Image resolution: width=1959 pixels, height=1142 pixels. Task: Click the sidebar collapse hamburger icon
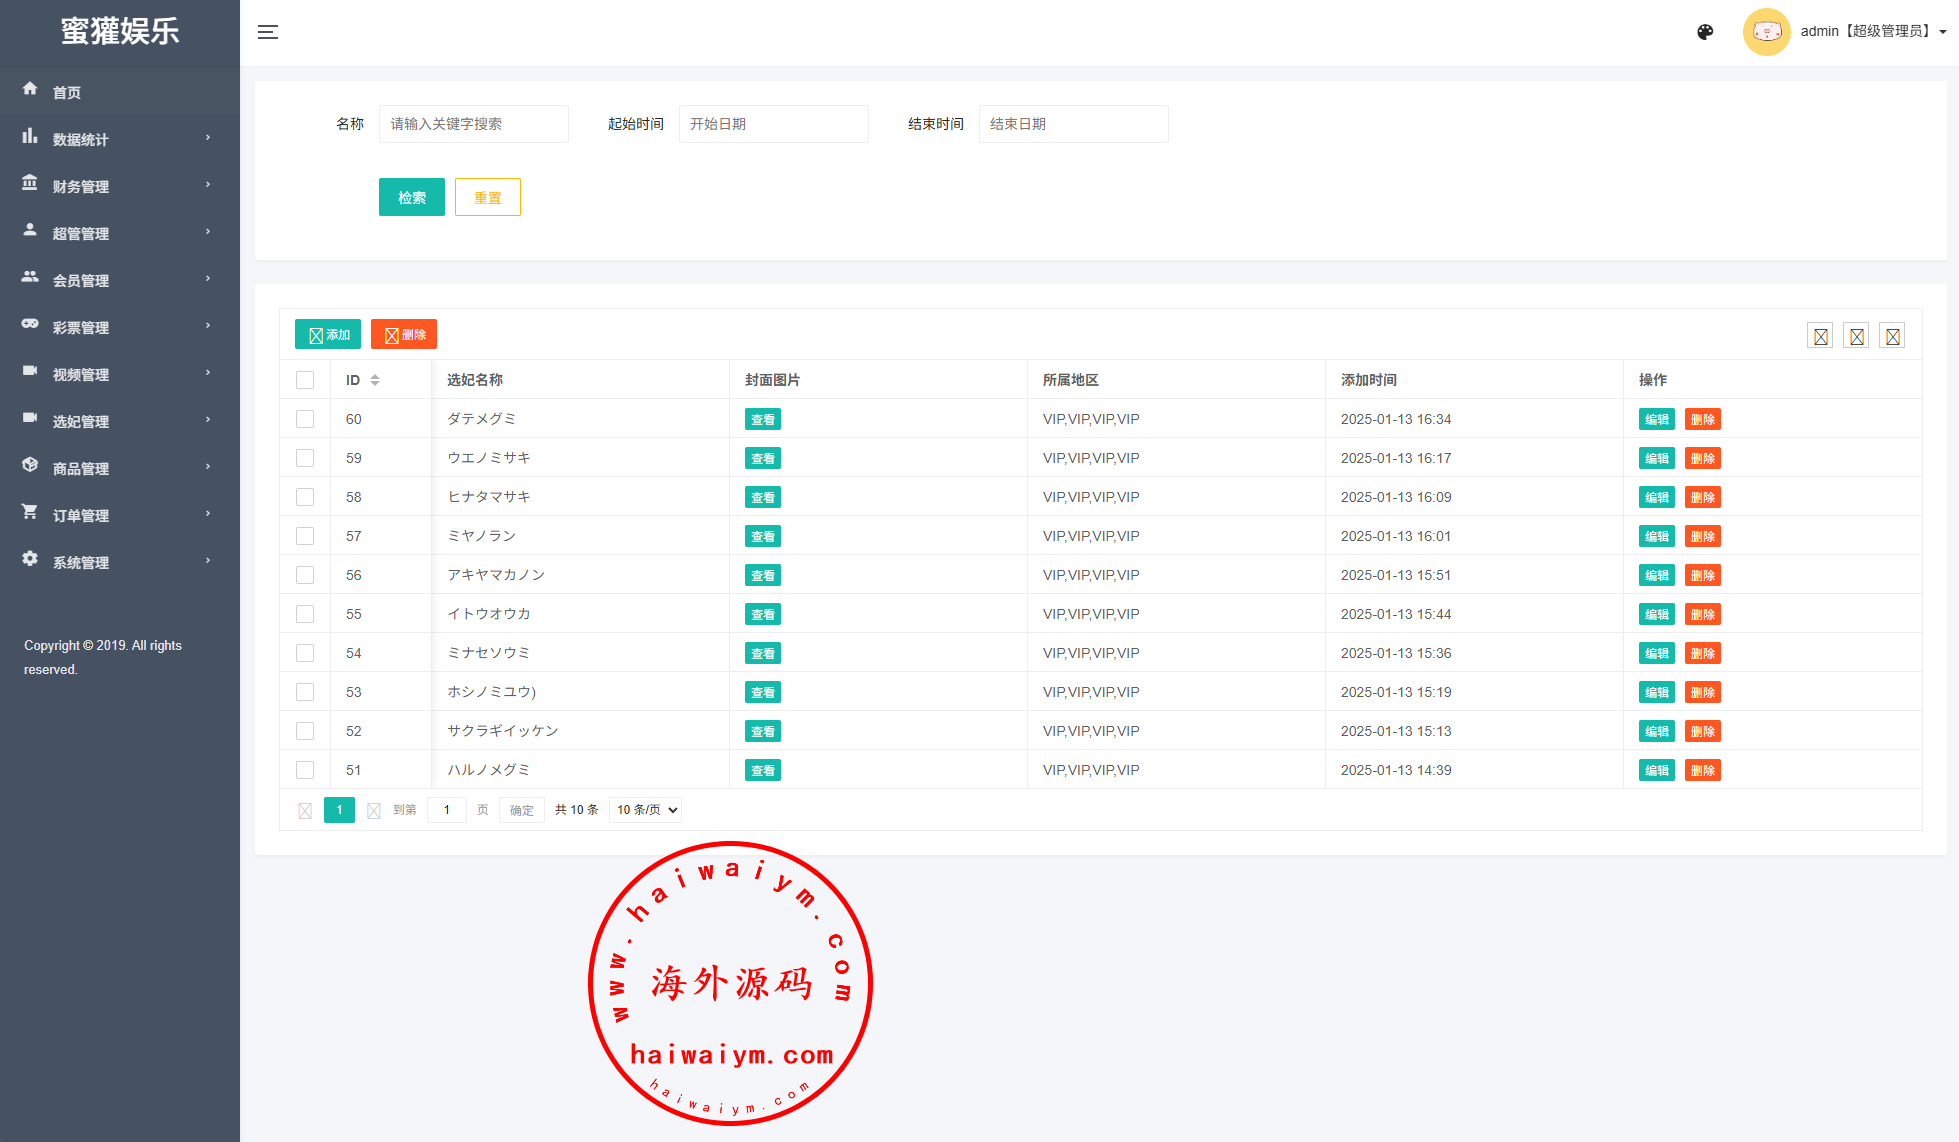[268, 32]
